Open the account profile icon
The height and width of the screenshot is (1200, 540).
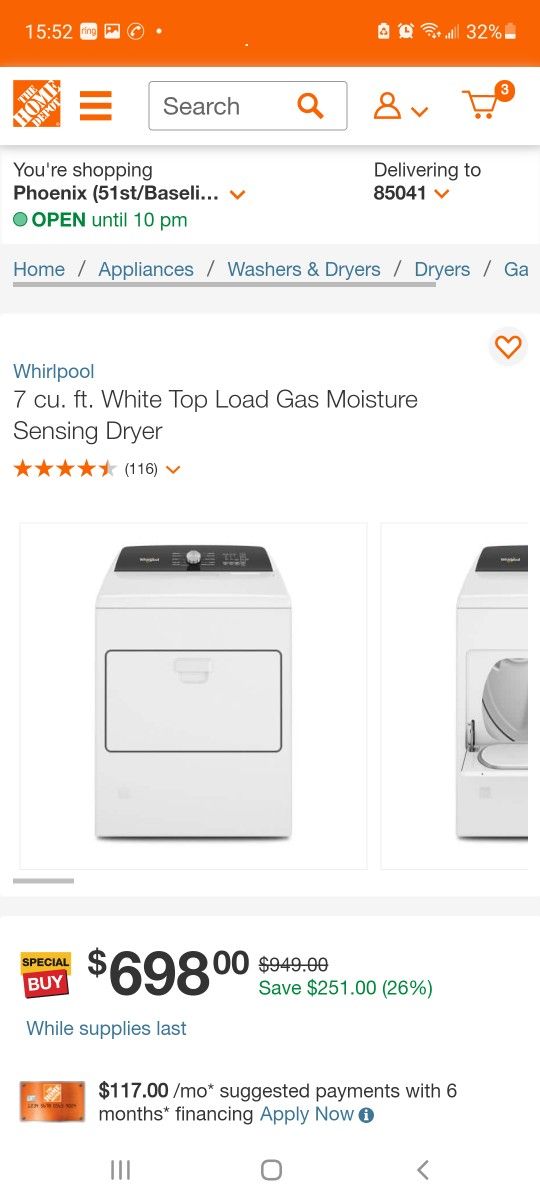click(x=400, y=106)
